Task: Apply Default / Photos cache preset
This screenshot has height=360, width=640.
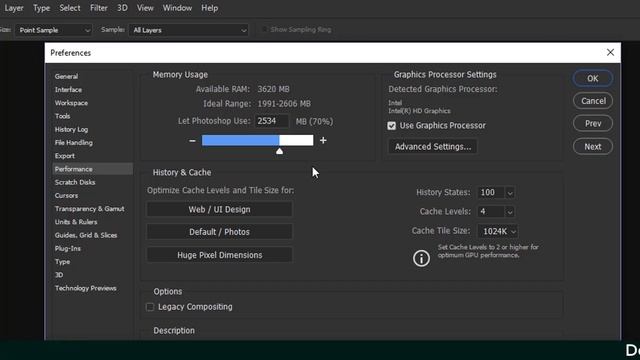Action: click(219, 232)
